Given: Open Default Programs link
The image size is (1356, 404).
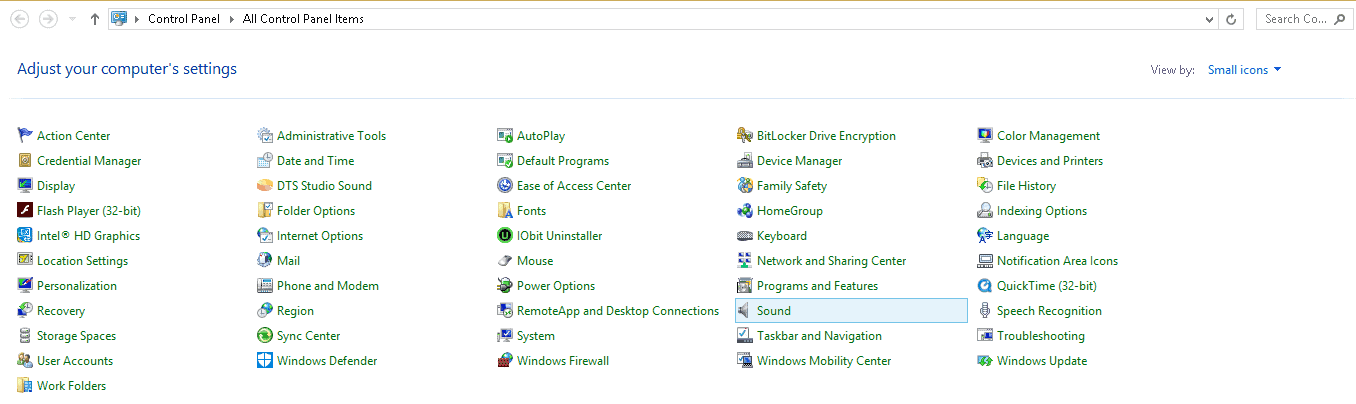Looking at the screenshot, I should pyautogui.click(x=563, y=161).
